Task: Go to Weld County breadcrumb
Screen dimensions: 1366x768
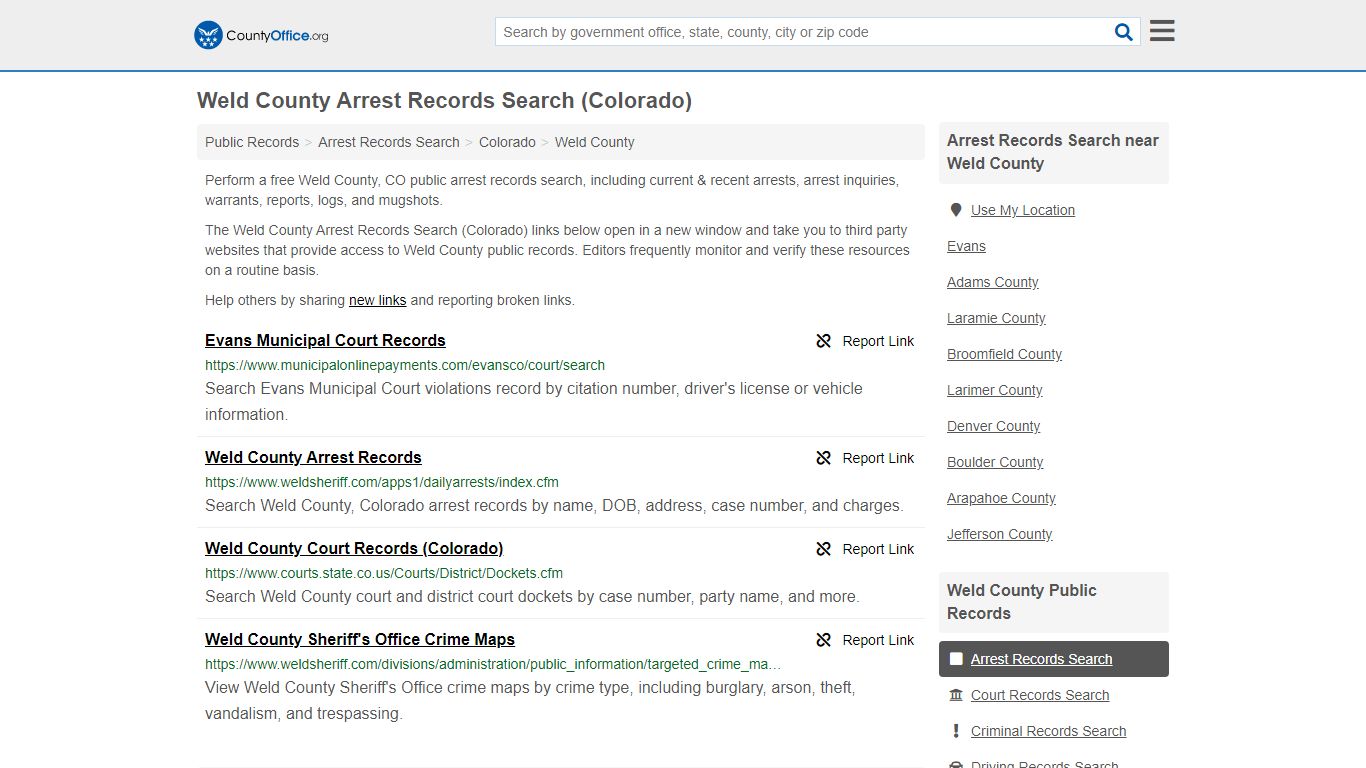Action: point(595,142)
